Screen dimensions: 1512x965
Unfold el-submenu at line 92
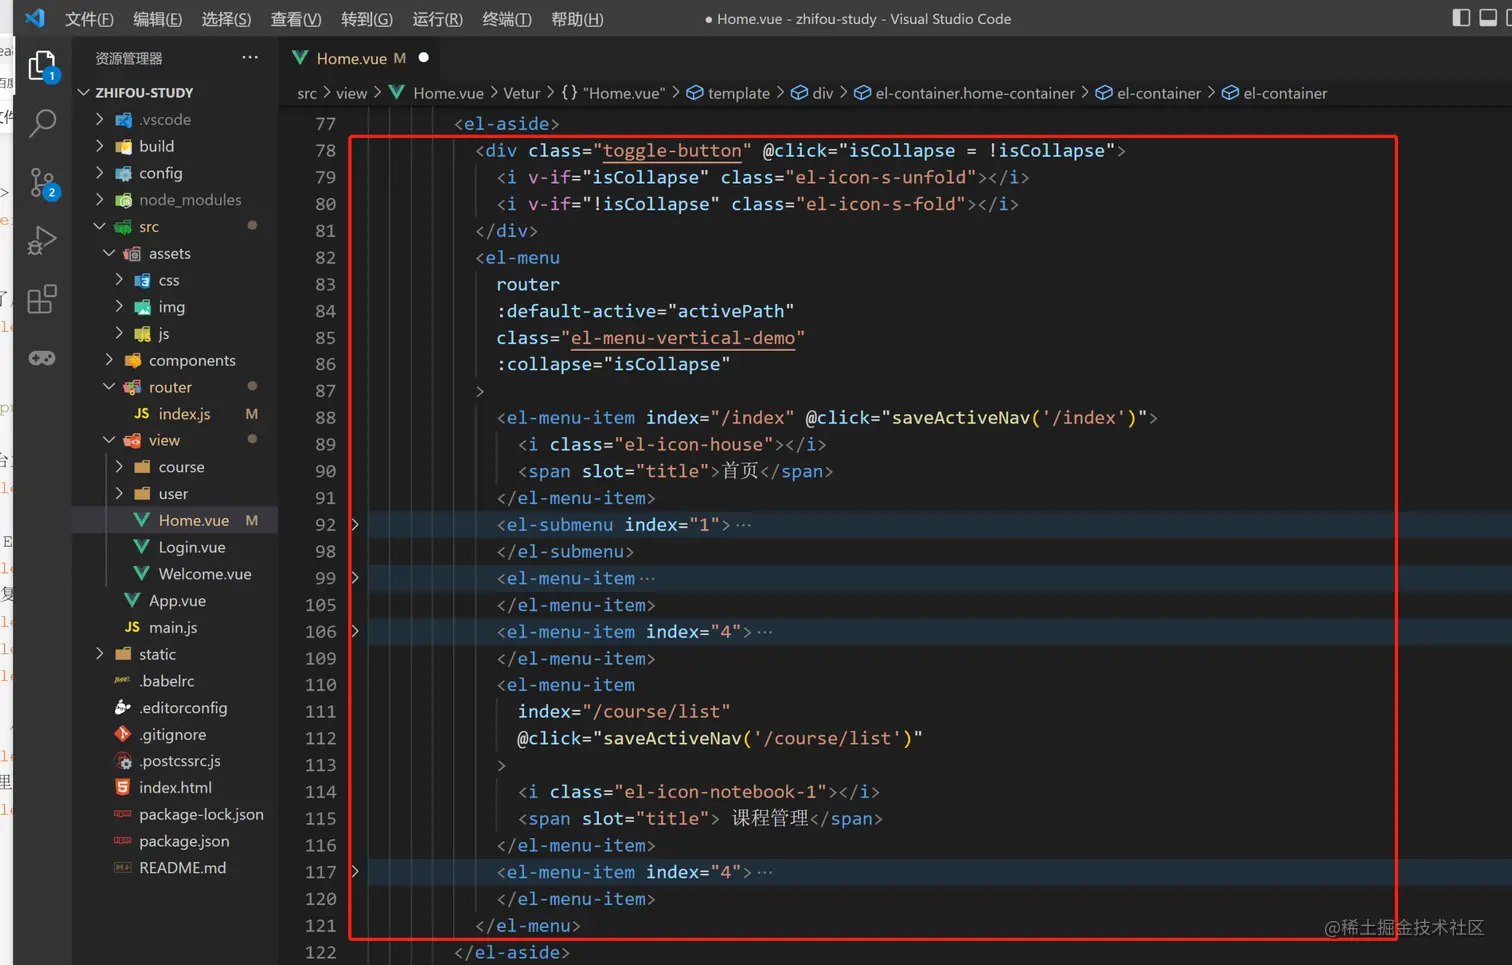[355, 524]
